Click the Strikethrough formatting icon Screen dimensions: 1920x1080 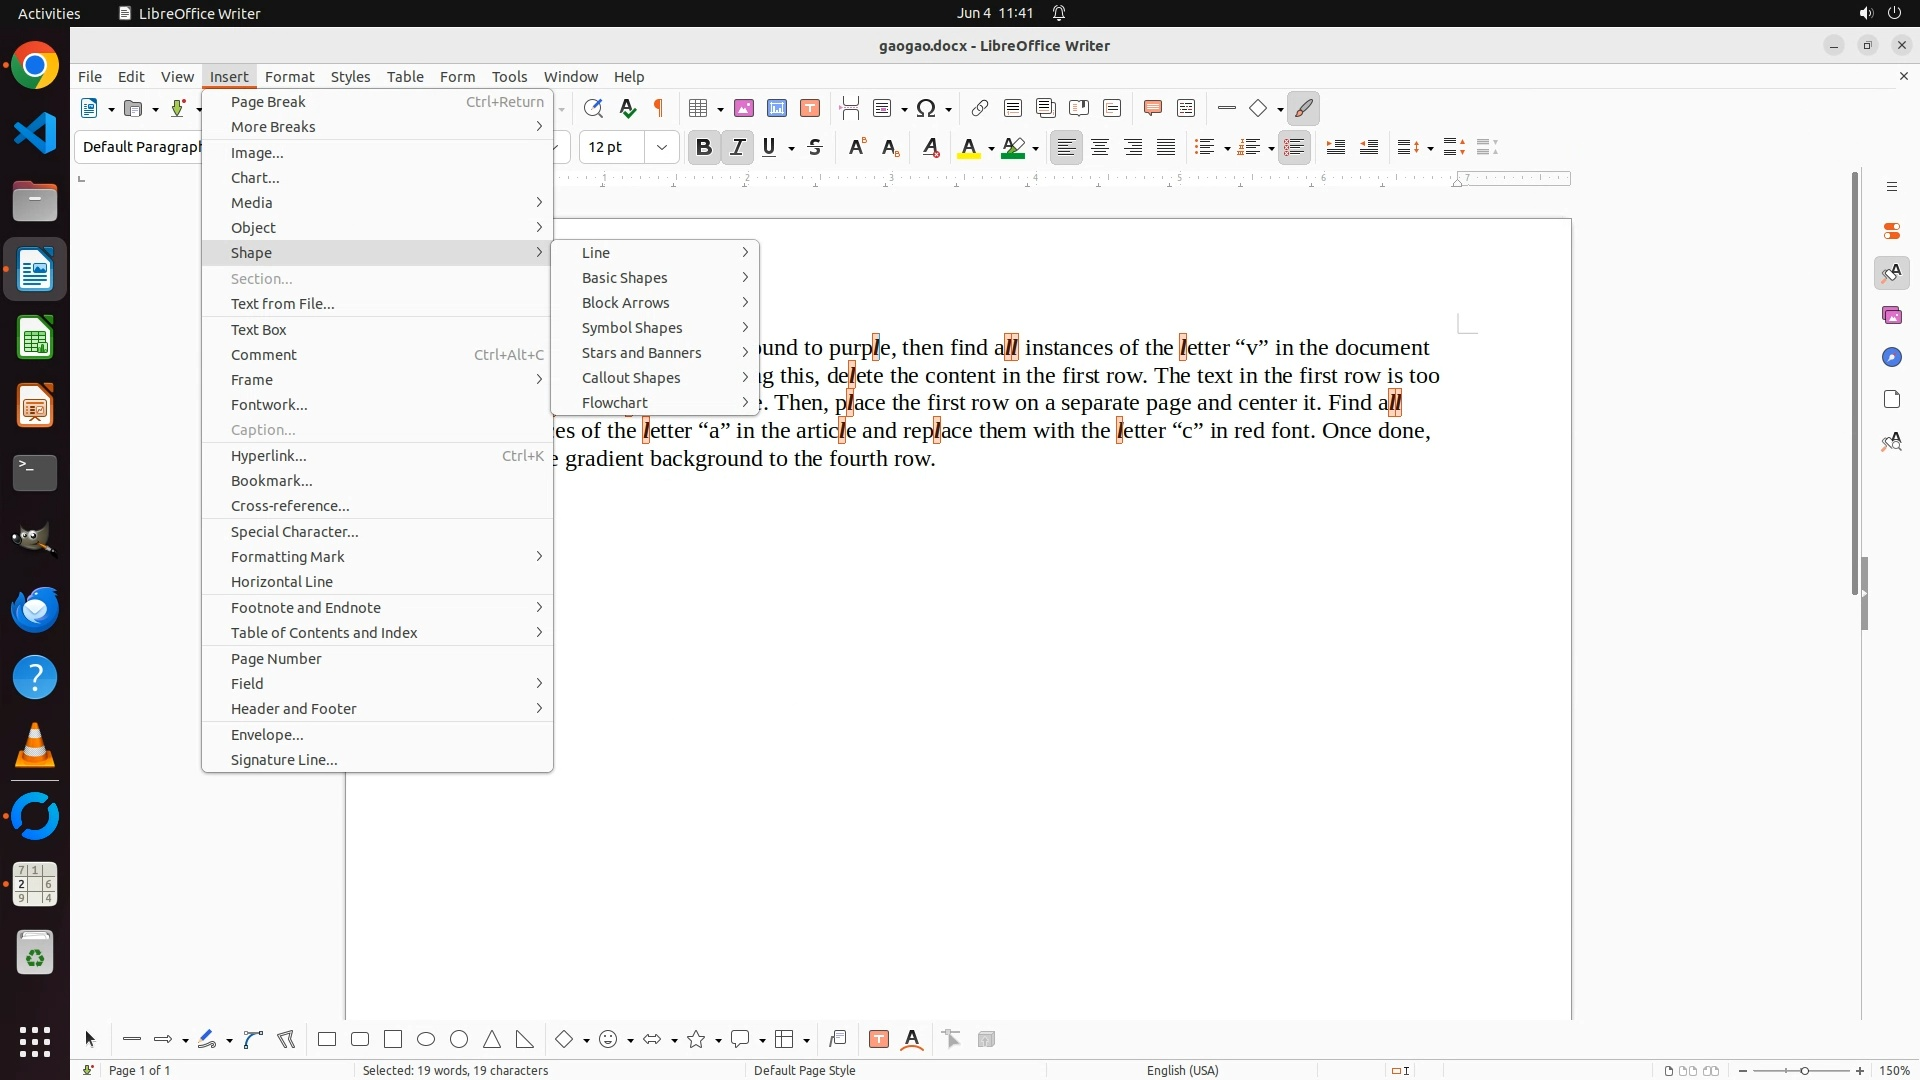815,148
